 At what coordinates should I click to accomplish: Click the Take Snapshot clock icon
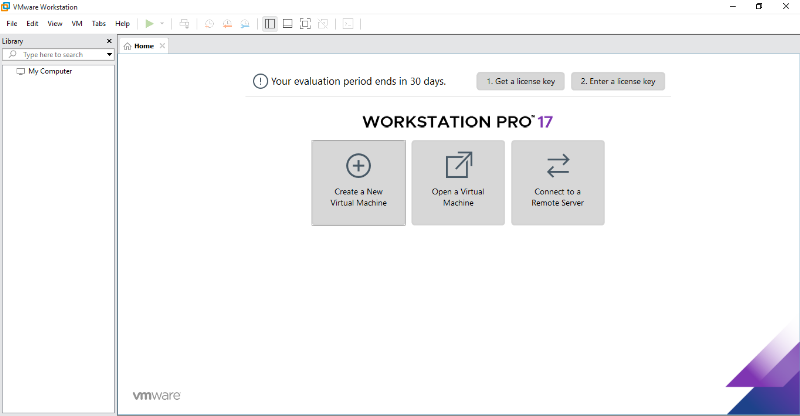point(209,23)
